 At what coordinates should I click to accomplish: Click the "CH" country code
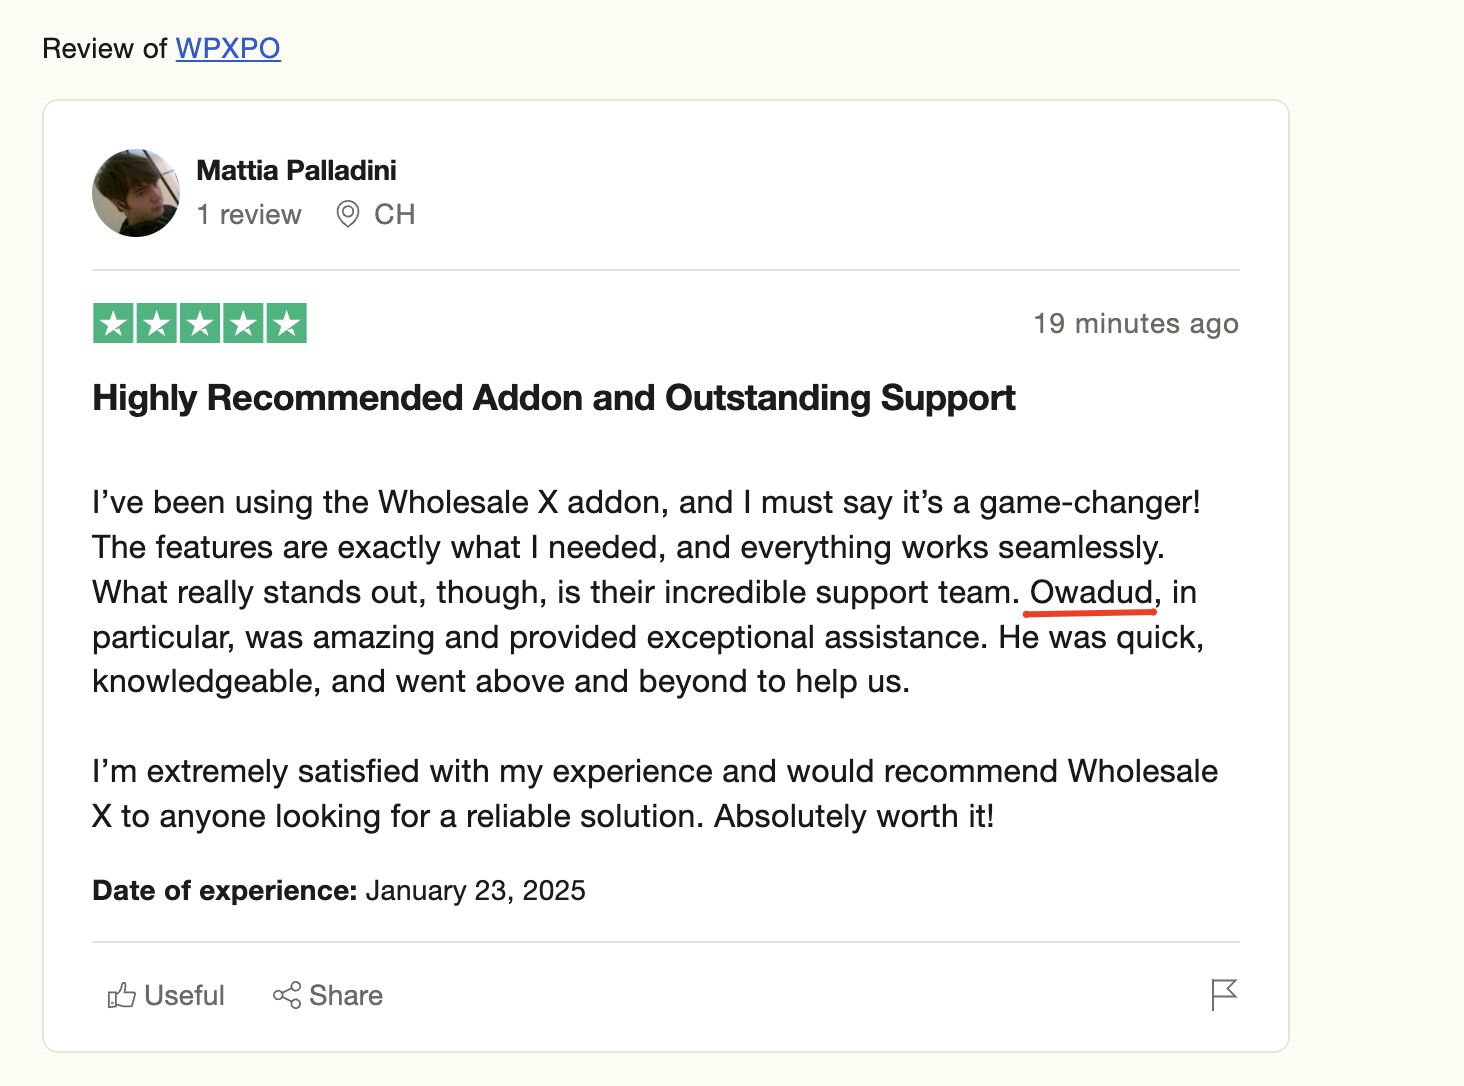(394, 214)
